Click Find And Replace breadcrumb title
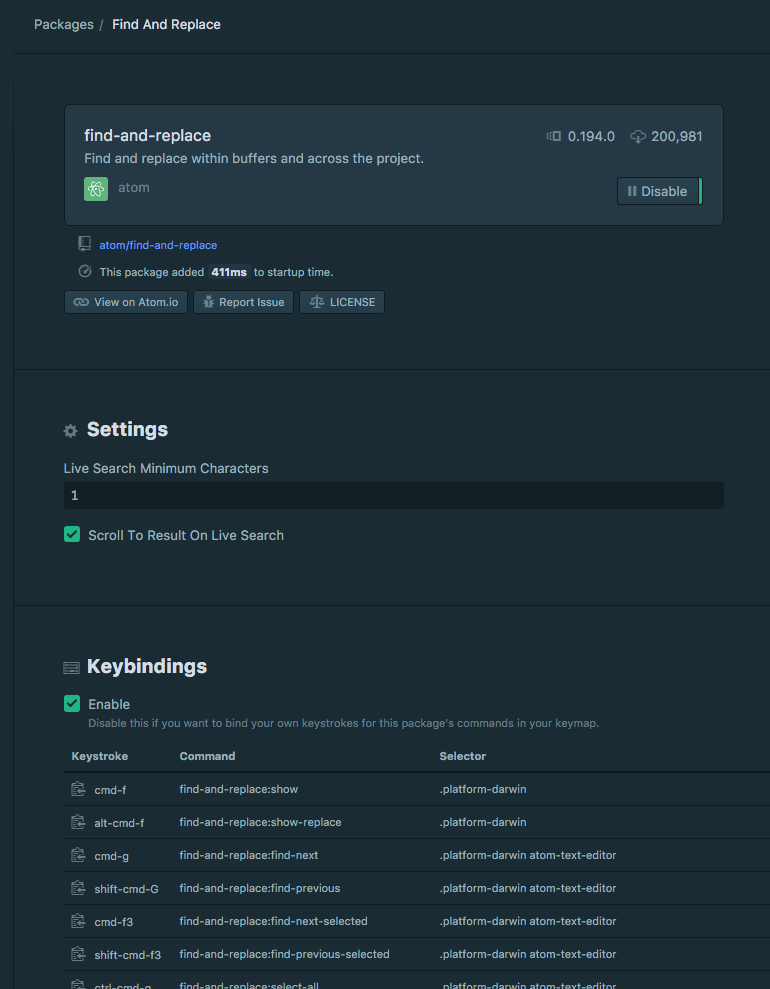Screen dimensions: 770x989 click(166, 24)
